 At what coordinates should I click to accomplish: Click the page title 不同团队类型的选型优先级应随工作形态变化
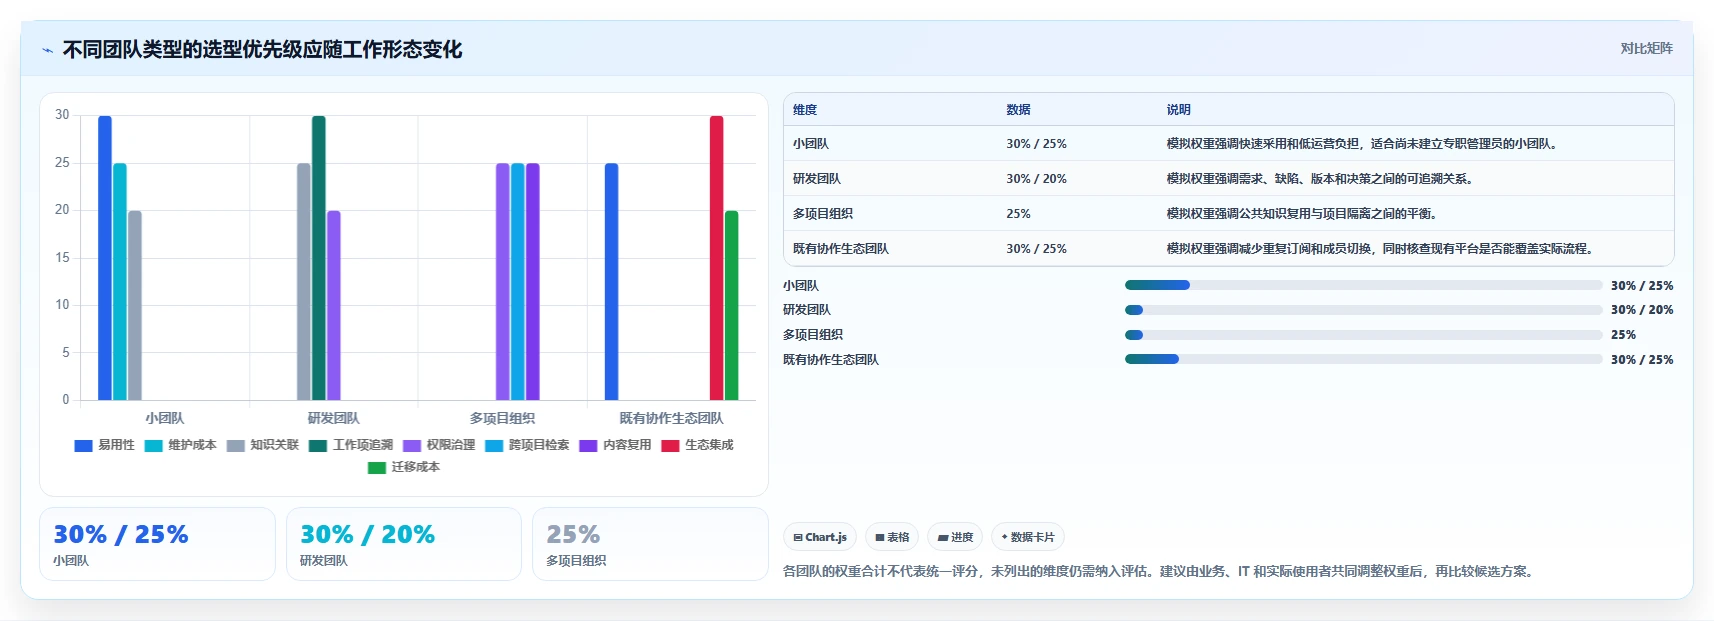coord(263,50)
